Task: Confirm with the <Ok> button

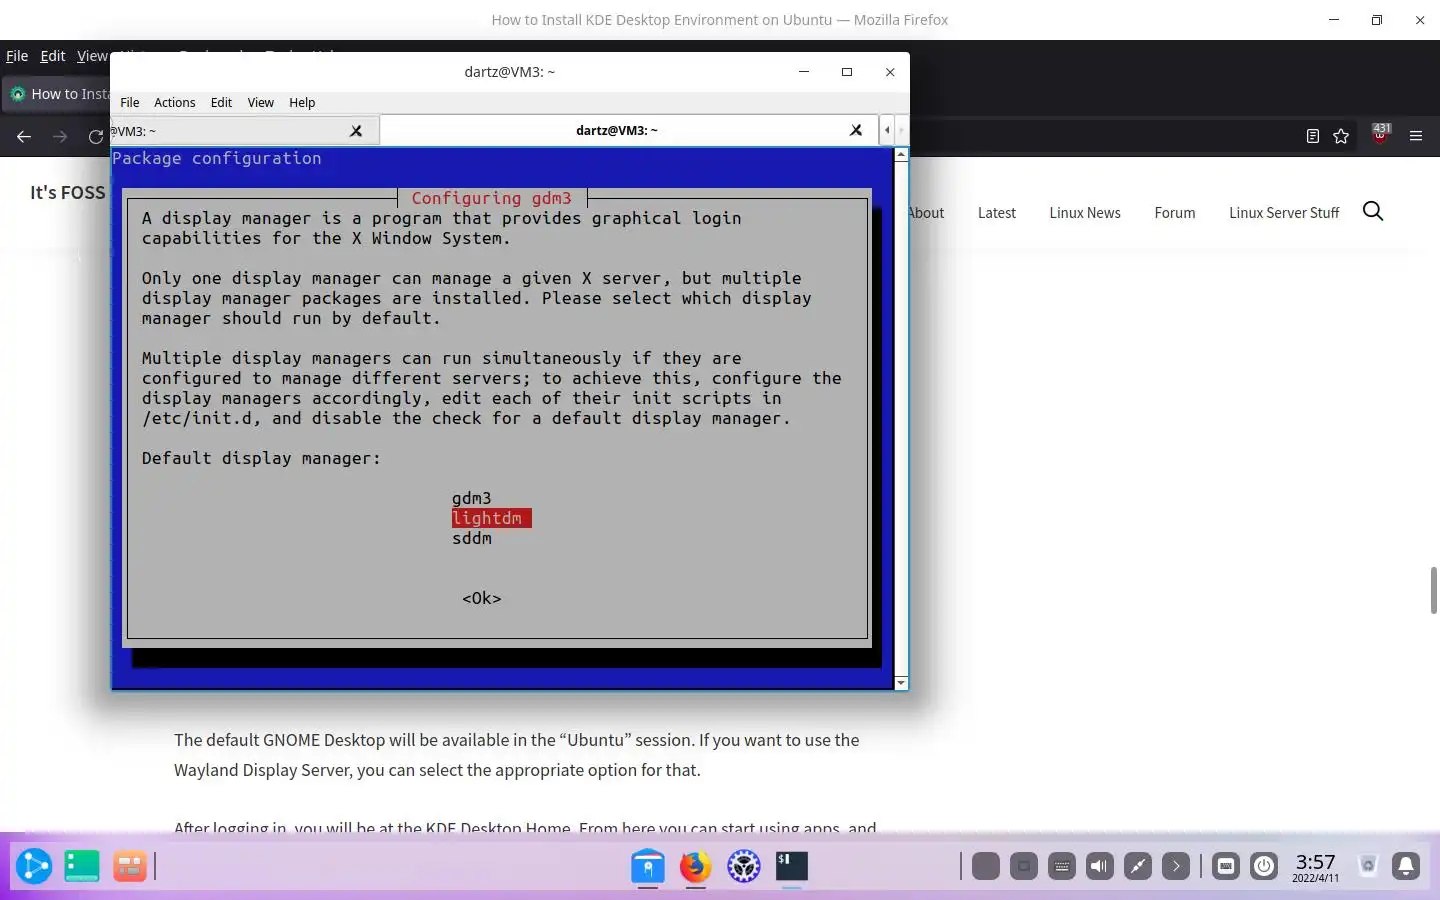Action: [x=482, y=598]
